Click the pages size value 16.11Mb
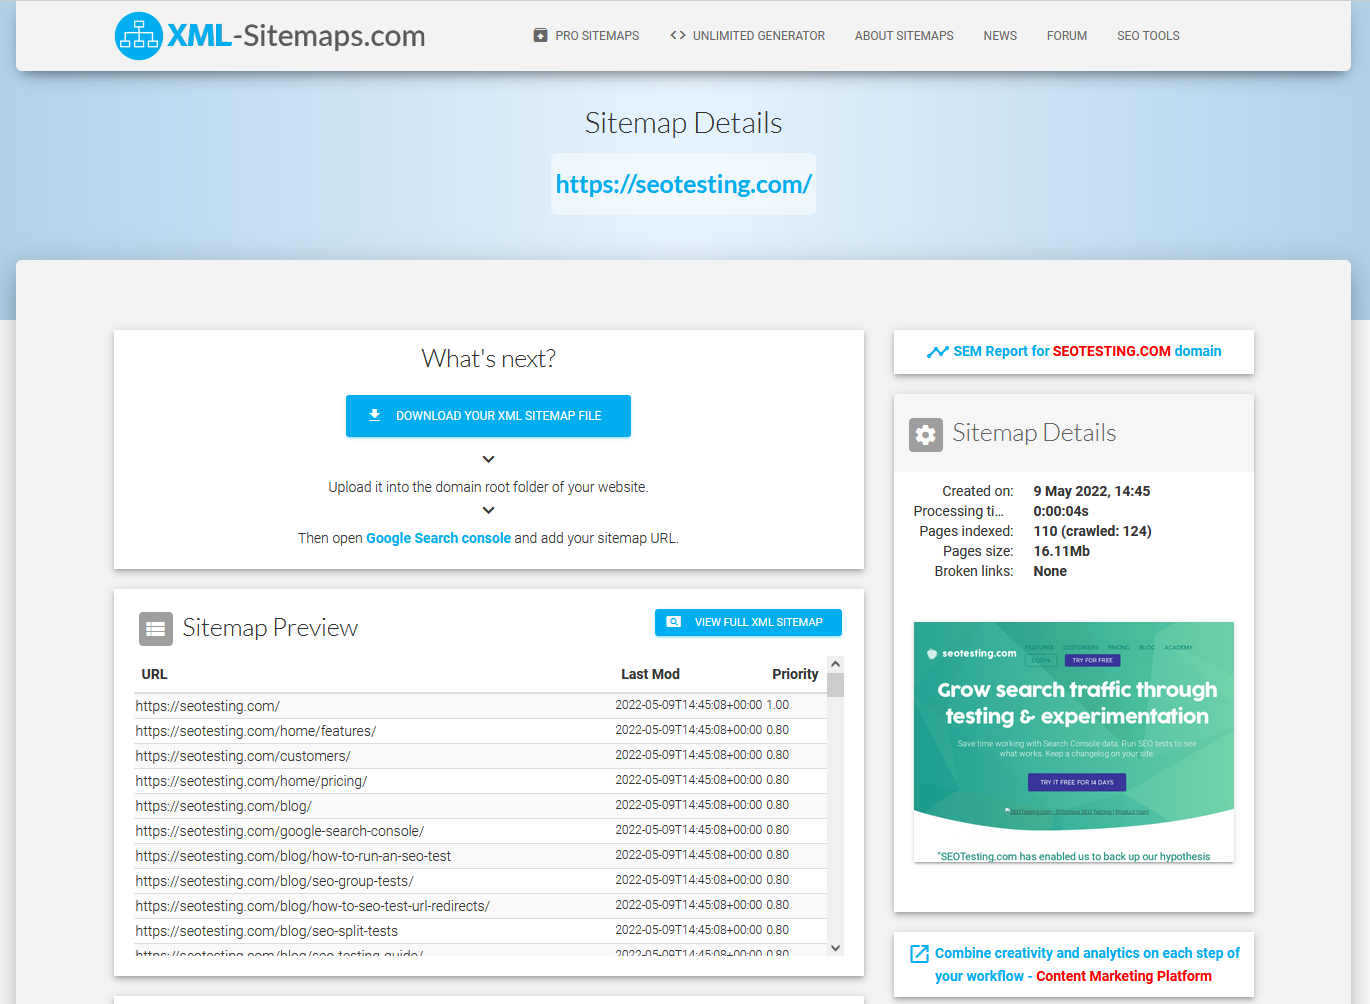This screenshot has width=1370, height=1004. (1062, 551)
